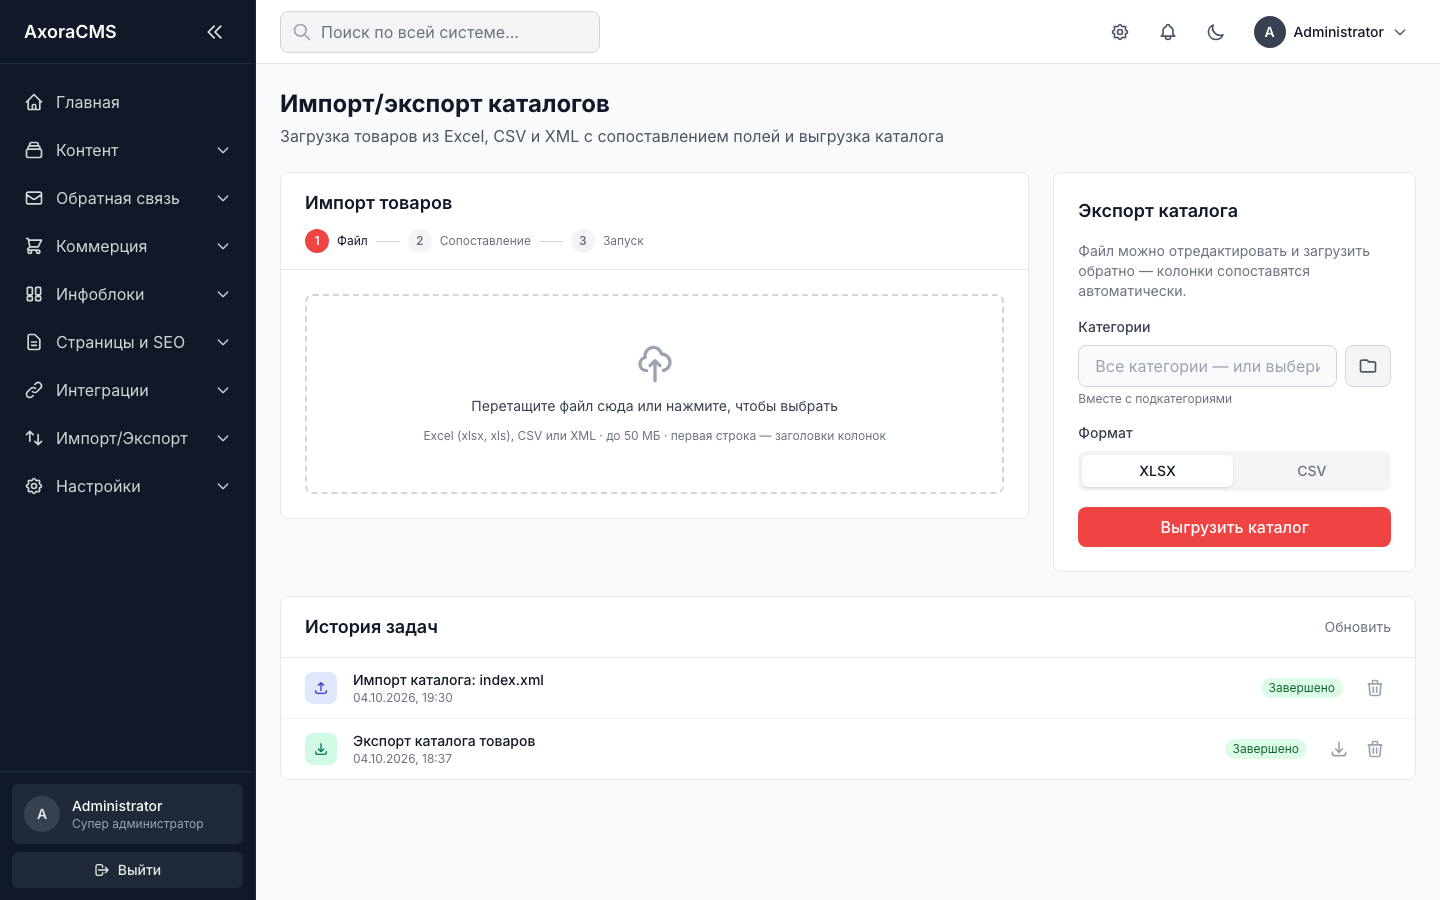Viewport: 1440px width, 900px height.
Task: Click Обновить in История задач
Action: point(1357,627)
